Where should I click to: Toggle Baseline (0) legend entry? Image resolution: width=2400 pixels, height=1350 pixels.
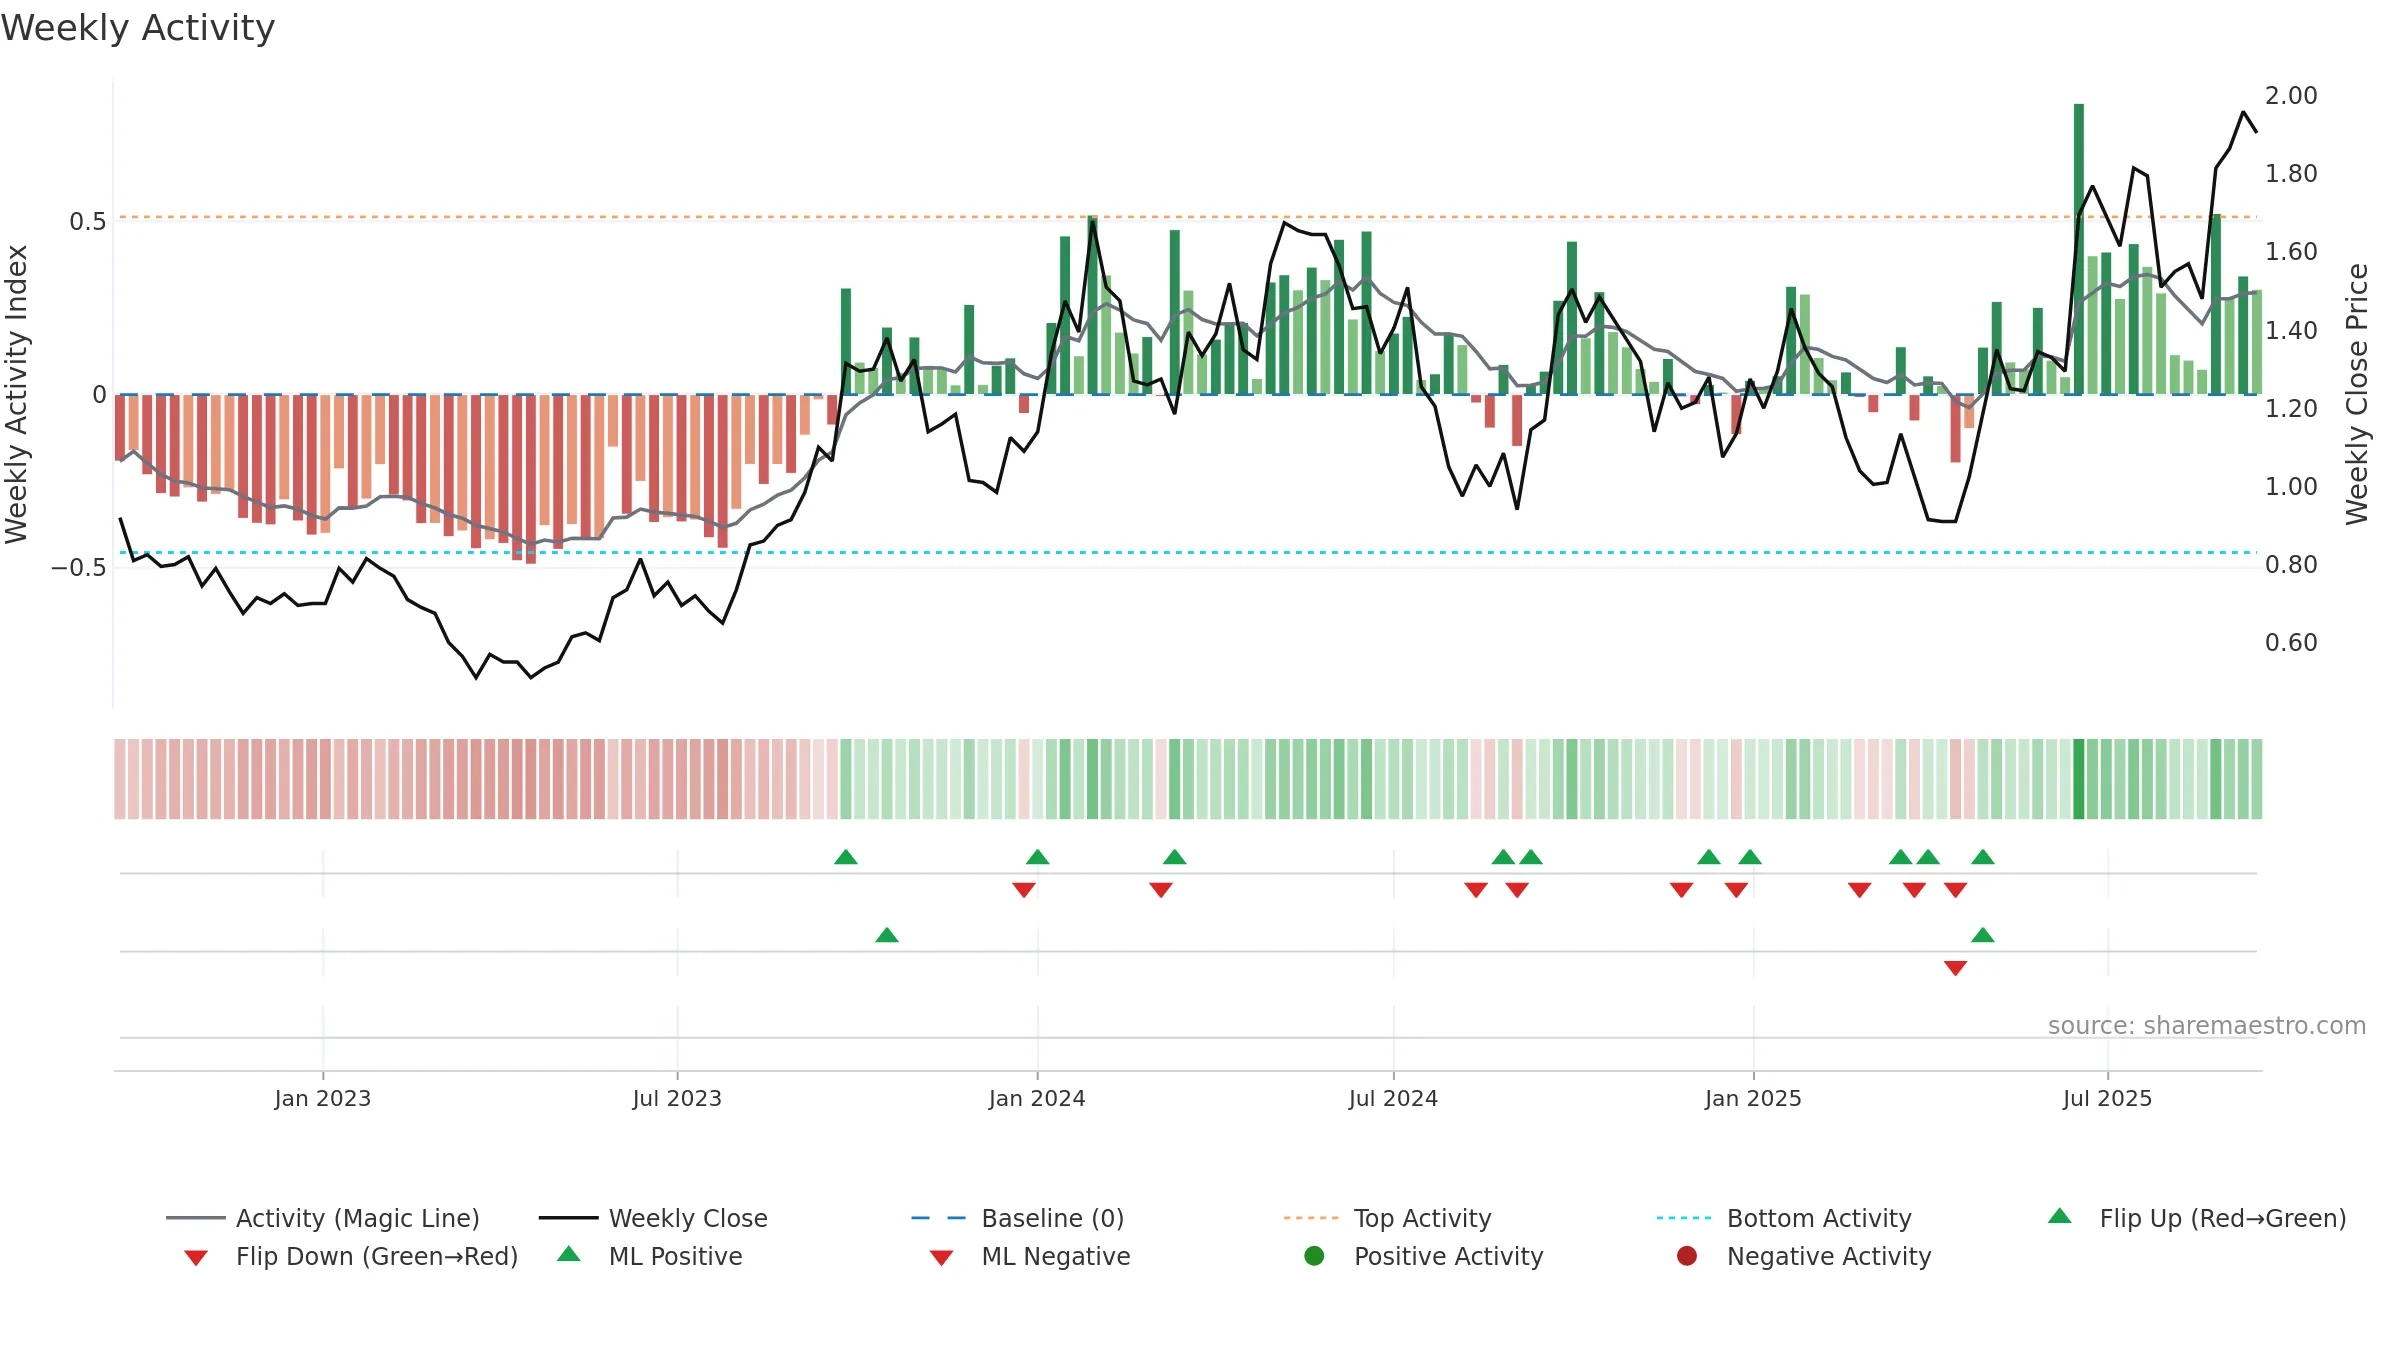(x=1018, y=1218)
